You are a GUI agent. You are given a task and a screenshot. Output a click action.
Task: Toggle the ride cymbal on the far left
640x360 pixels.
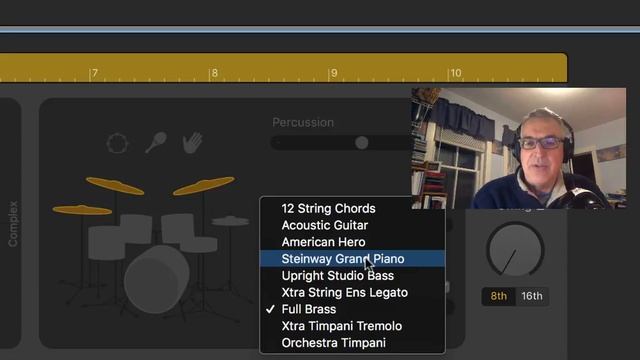point(82,210)
